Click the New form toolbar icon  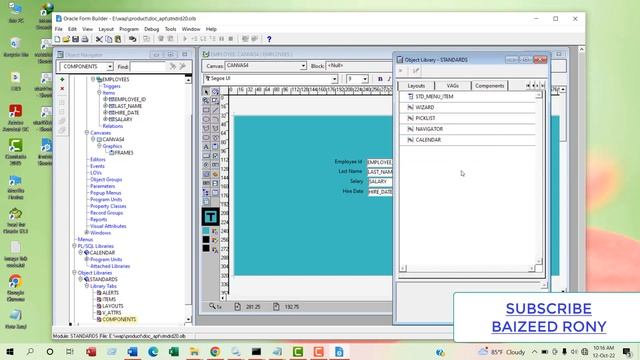point(58,39)
